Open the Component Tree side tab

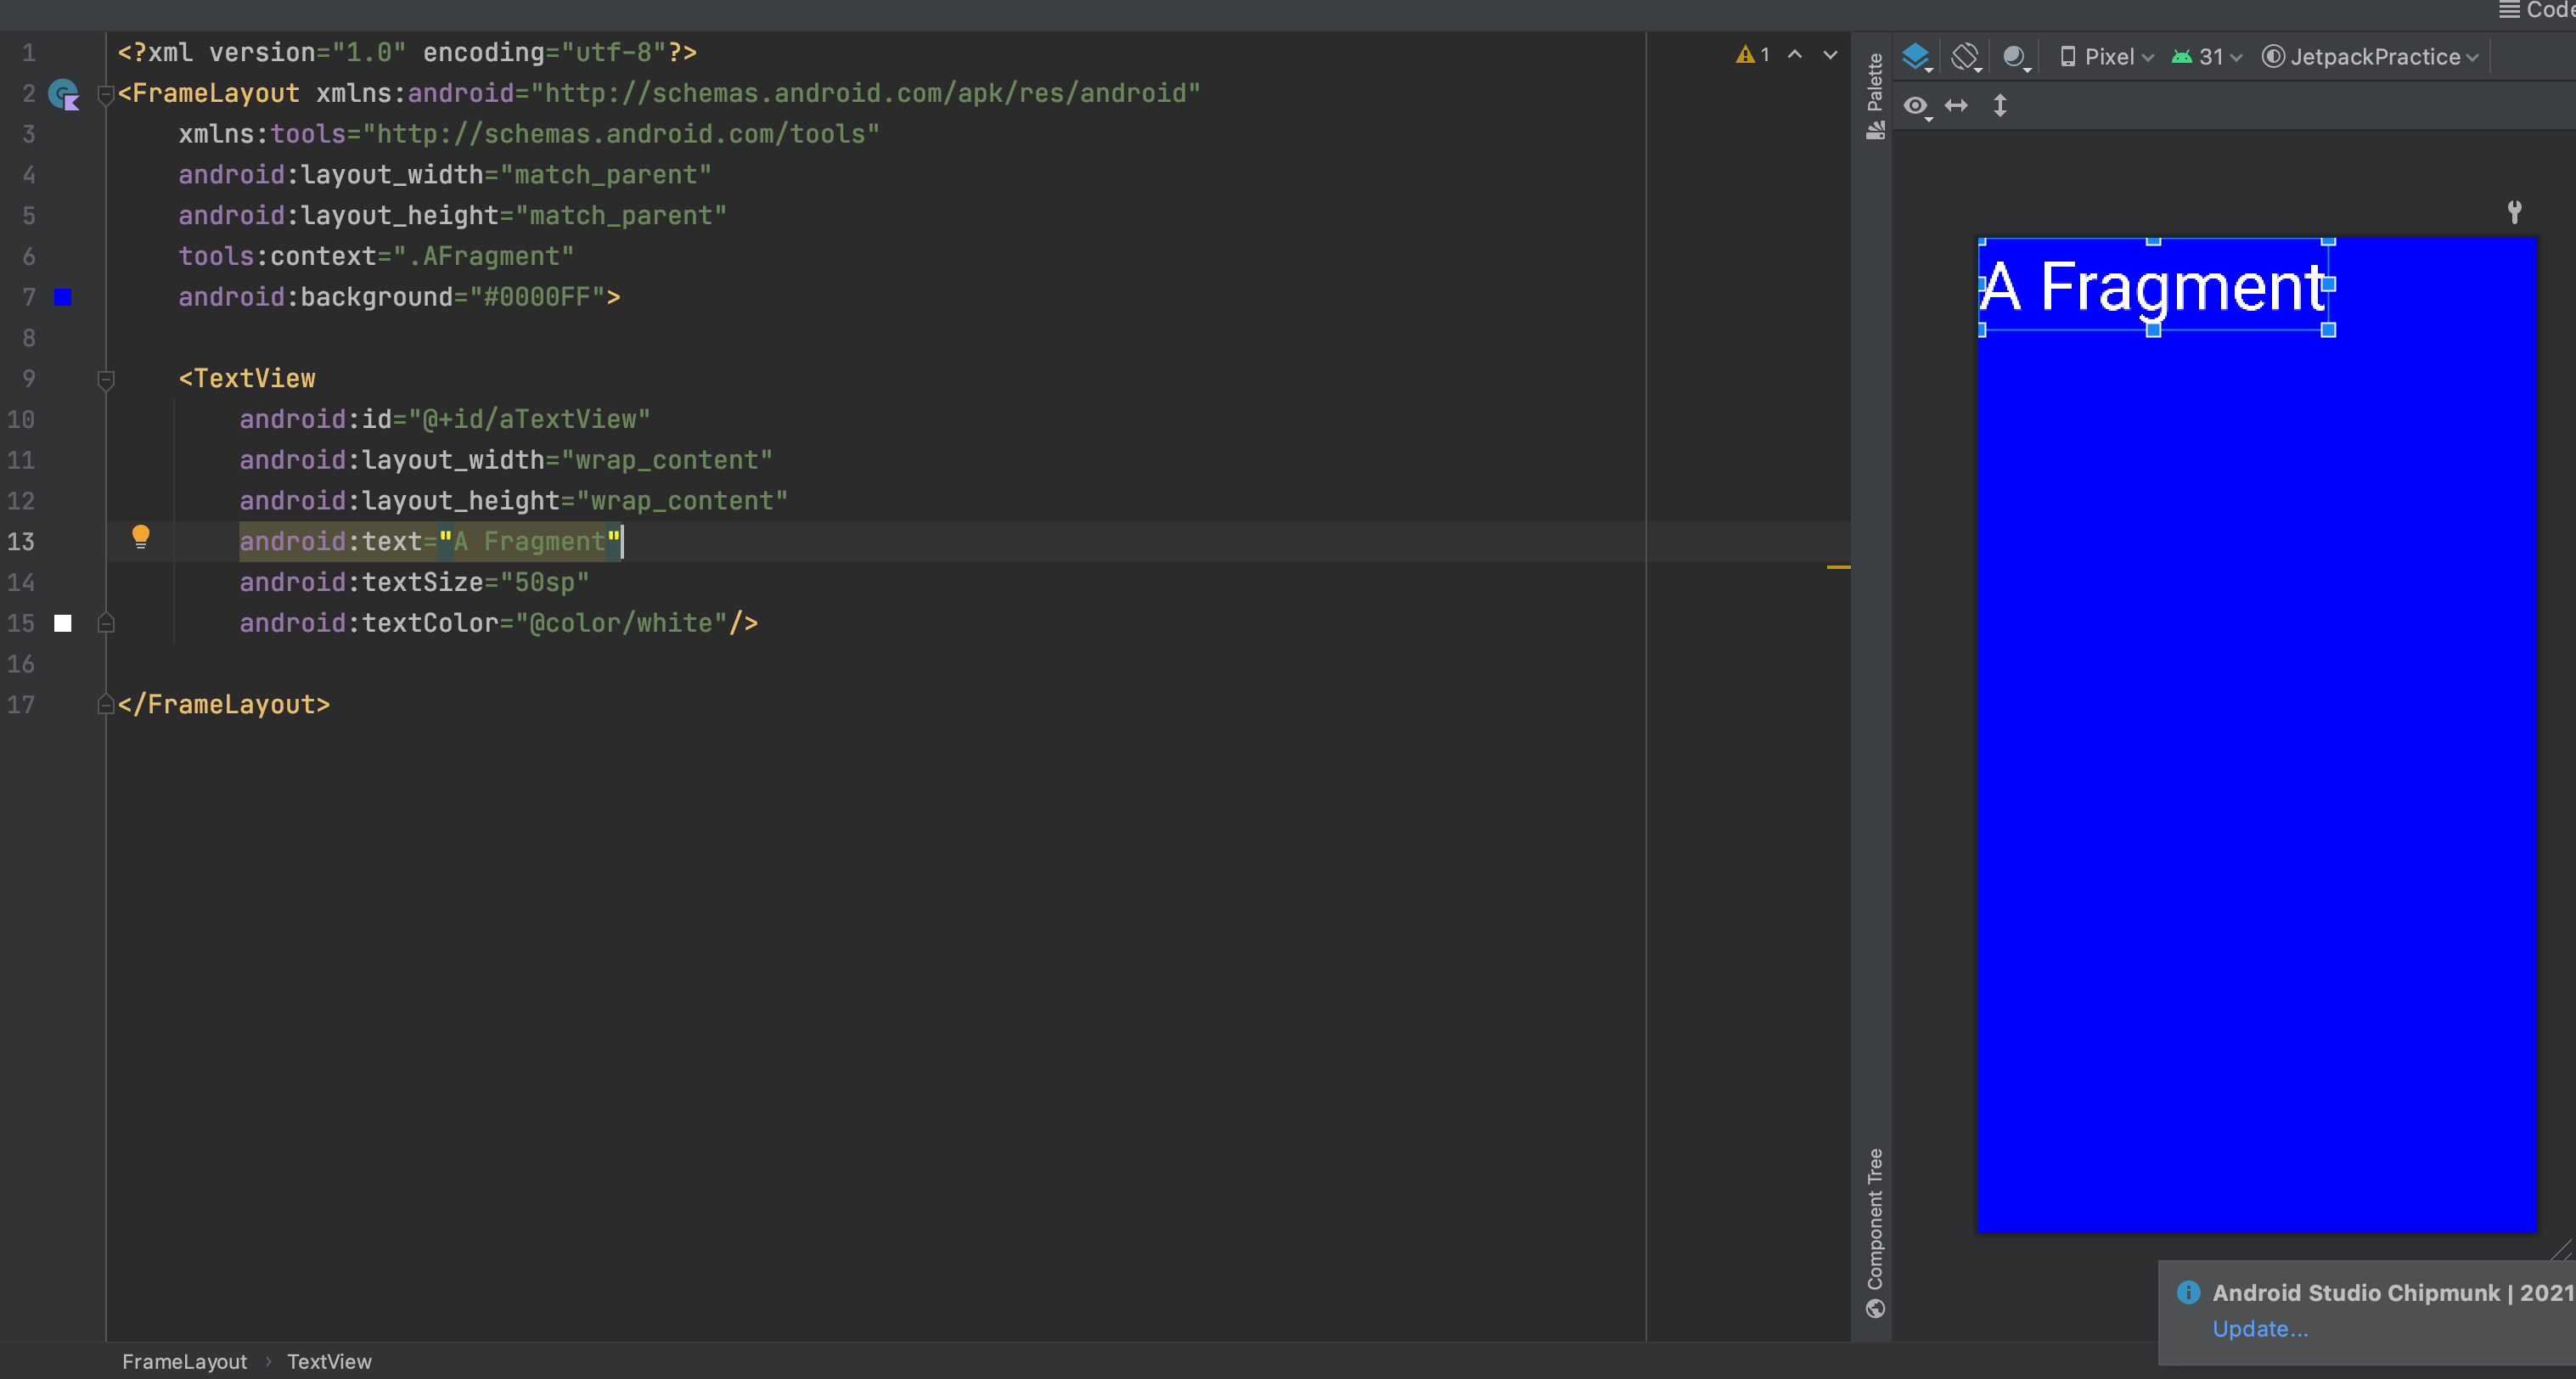(x=1875, y=1232)
